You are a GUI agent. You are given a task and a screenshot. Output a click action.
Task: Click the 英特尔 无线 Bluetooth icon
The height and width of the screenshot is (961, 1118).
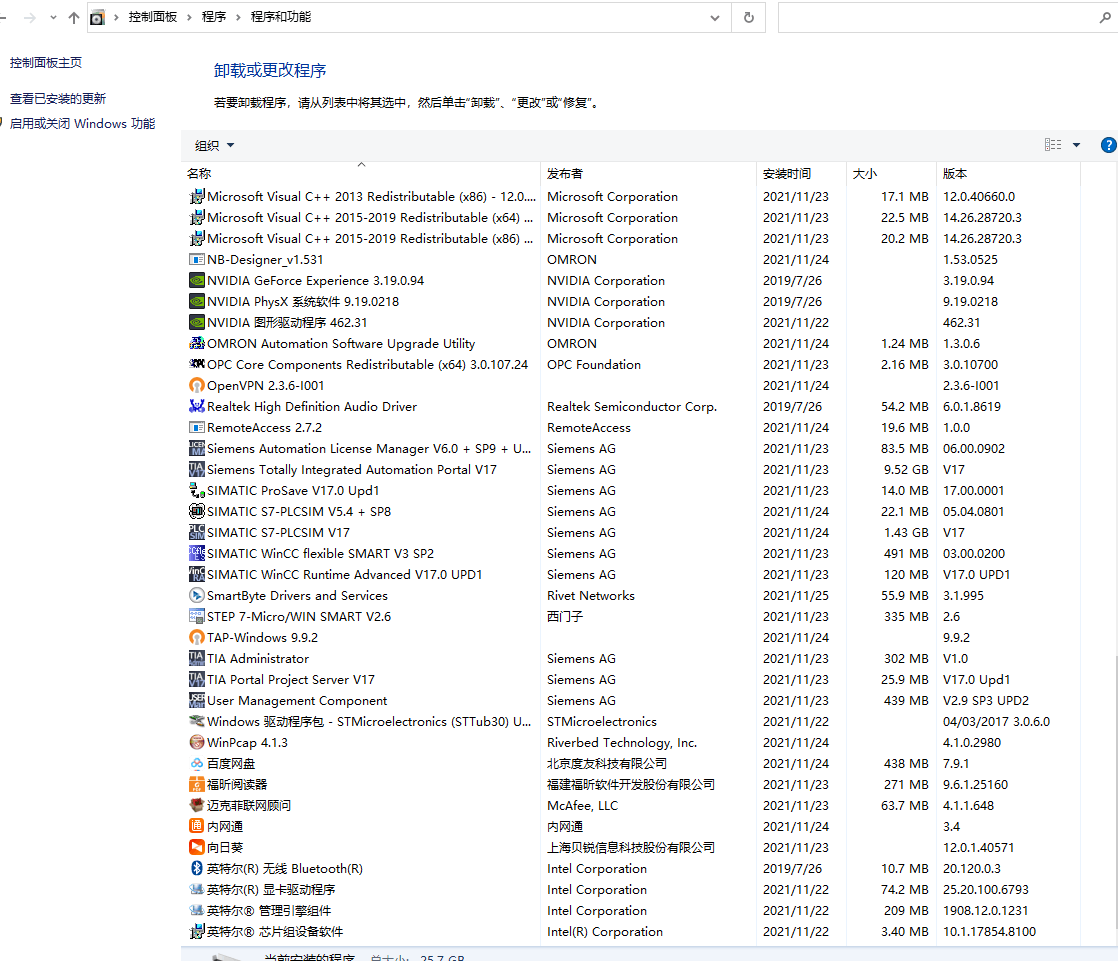pos(197,869)
